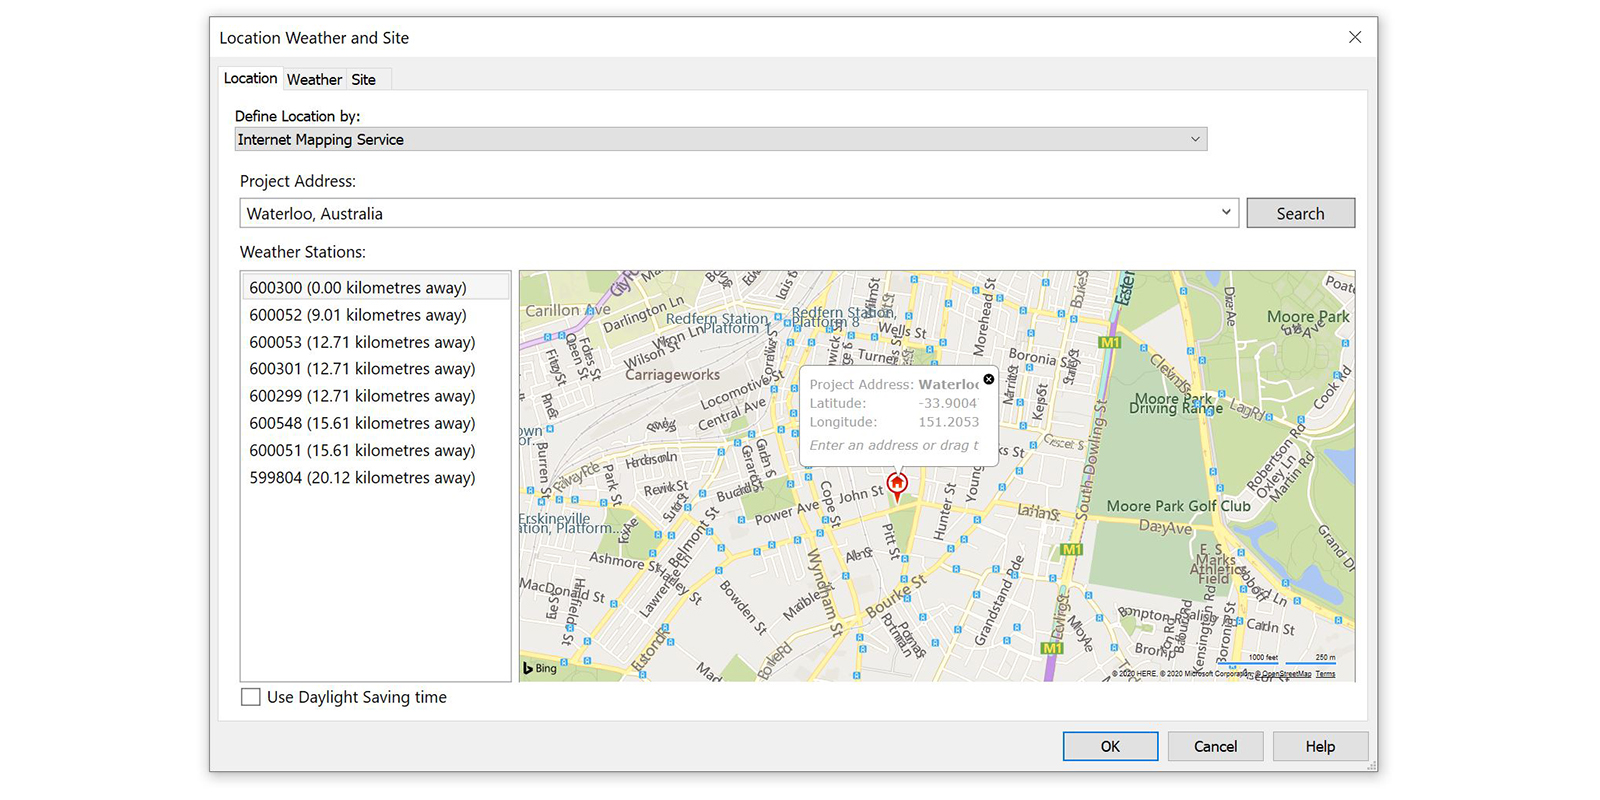Select weather station 600300 (0.00 kilometres away)
The image size is (1600, 800).
(358, 288)
